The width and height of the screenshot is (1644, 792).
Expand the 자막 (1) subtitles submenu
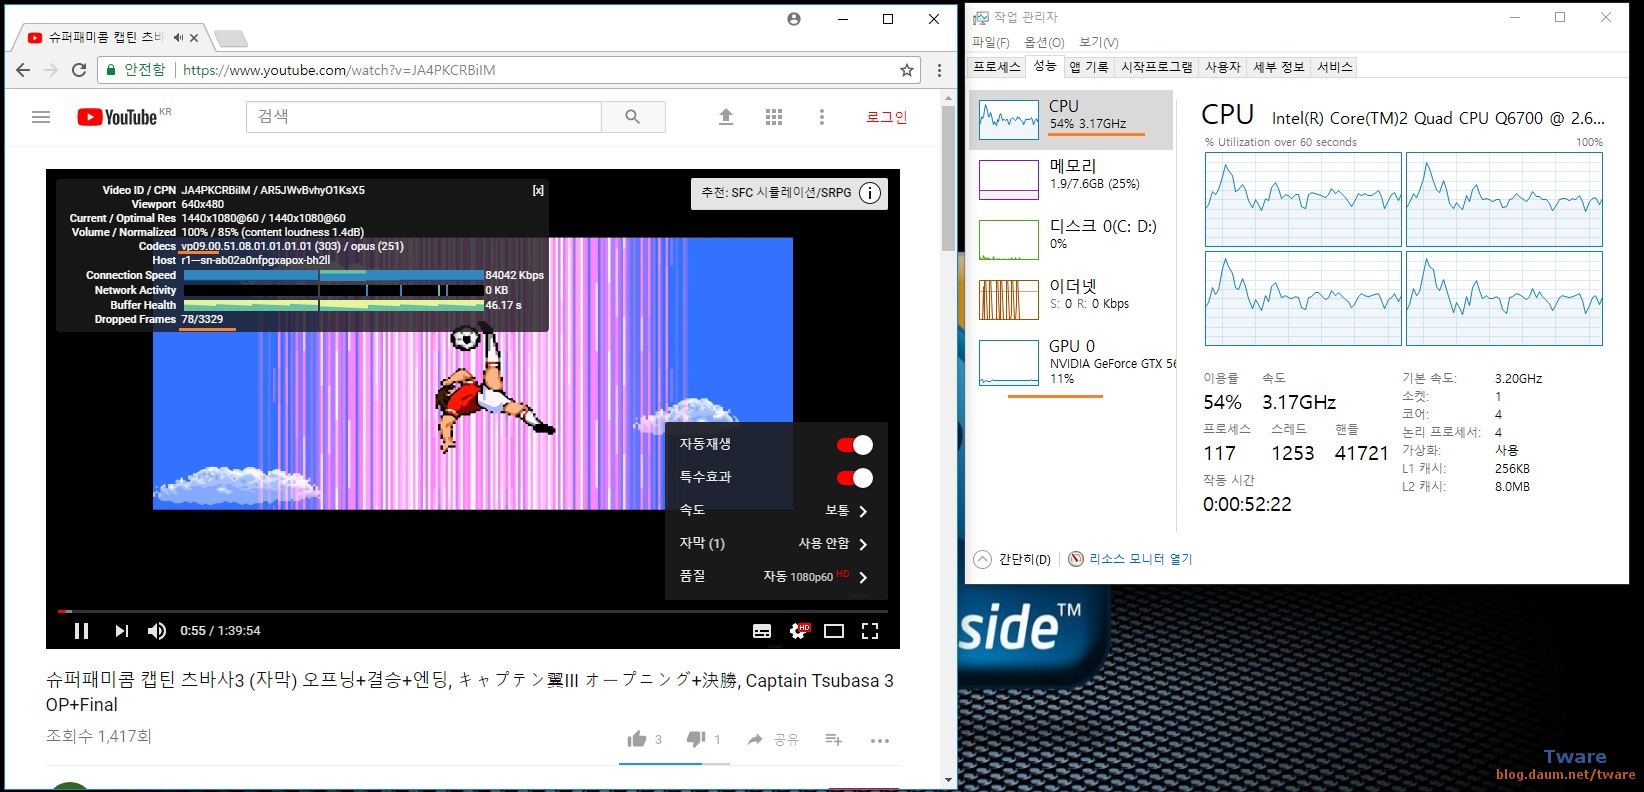[x=776, y=543]
